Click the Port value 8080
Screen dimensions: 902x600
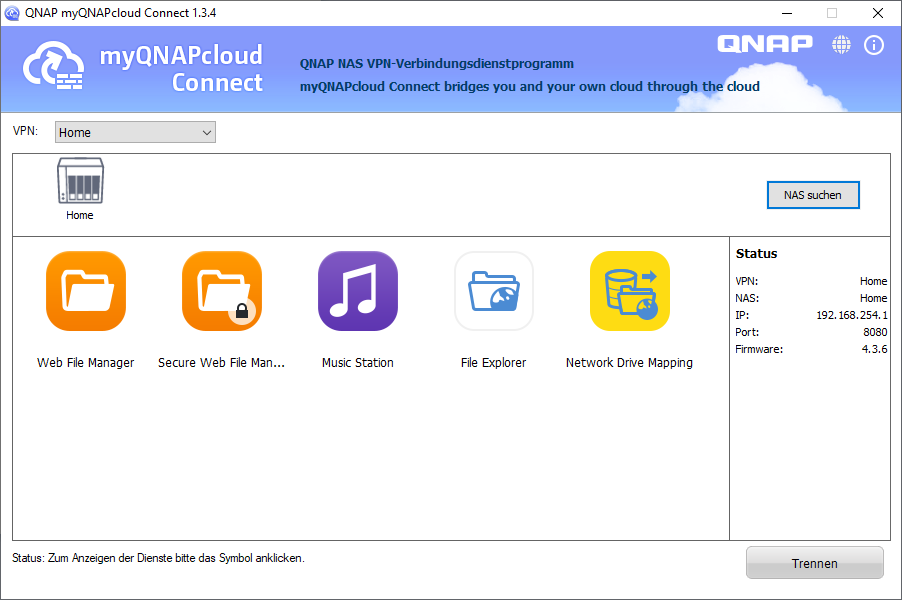[875, 332]
